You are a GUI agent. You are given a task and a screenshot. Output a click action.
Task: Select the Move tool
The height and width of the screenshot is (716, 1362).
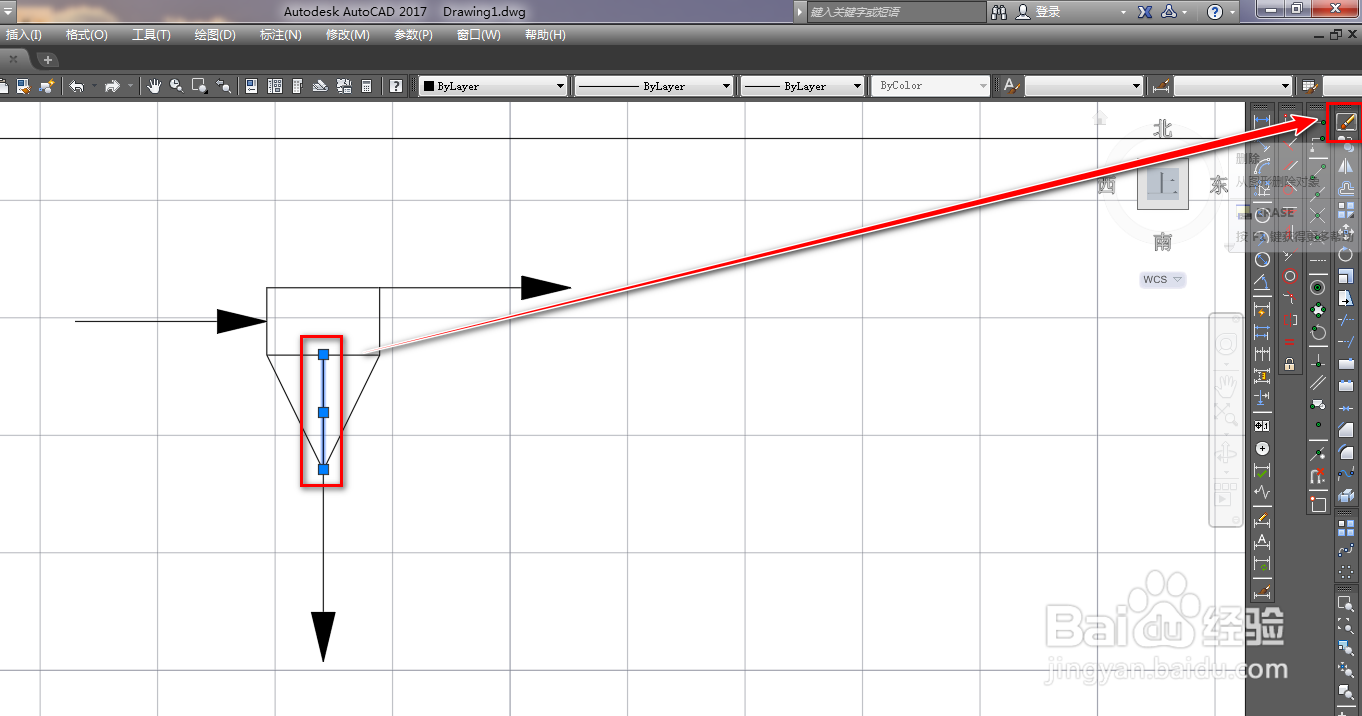(x=1346, y=231)
